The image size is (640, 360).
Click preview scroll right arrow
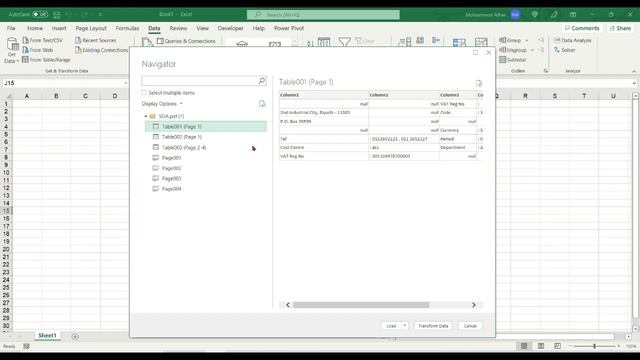coord(474,305)
